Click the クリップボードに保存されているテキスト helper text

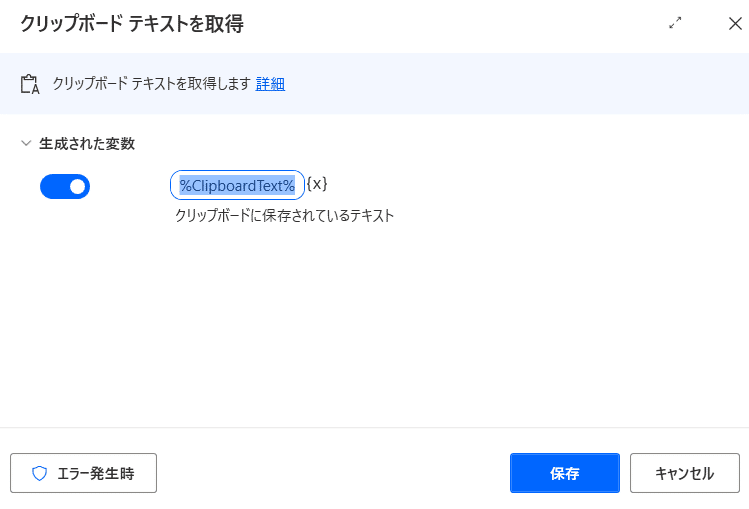tap(284, 215)
